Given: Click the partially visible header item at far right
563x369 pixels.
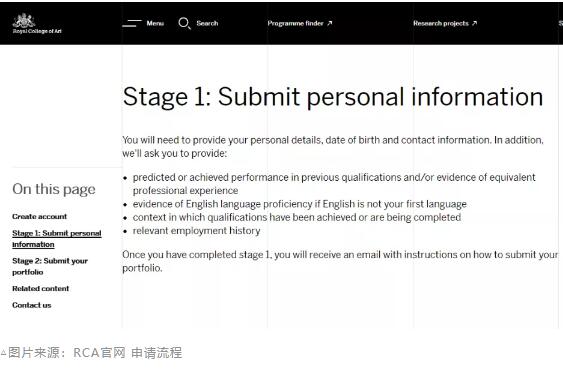Looking at the screenshot, I should coord(560,23).
